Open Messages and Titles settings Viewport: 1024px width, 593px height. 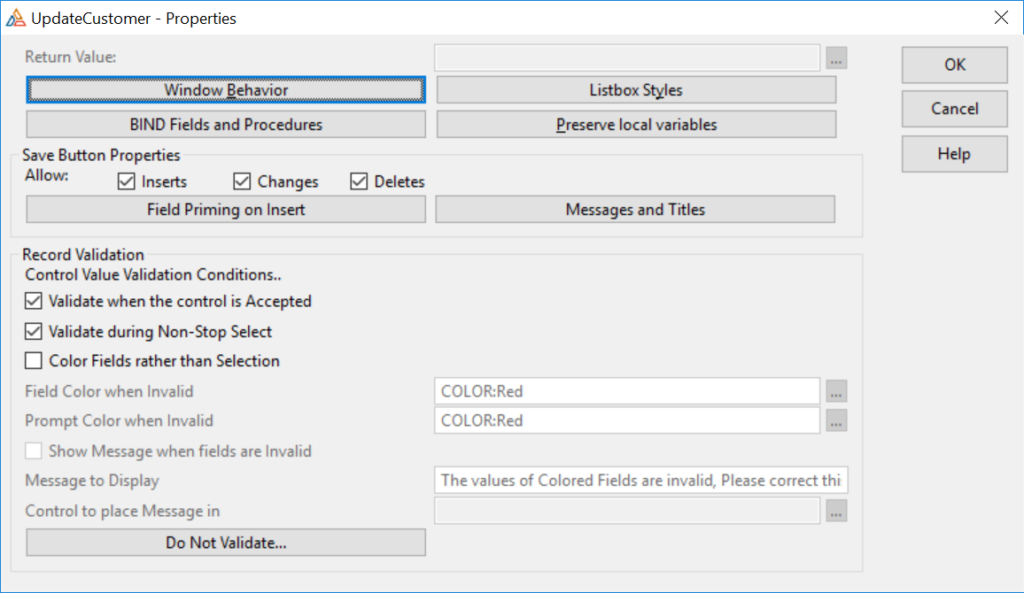tap(635, 210)
